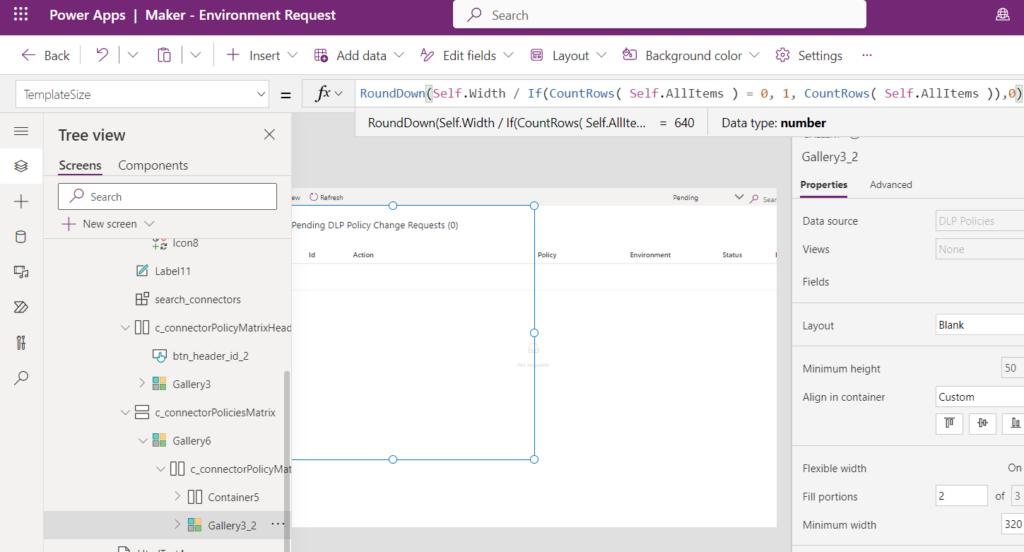Click the Gallery3_2 control name
The height and width of the screenshot is (552, 1024).
[829, 157]
